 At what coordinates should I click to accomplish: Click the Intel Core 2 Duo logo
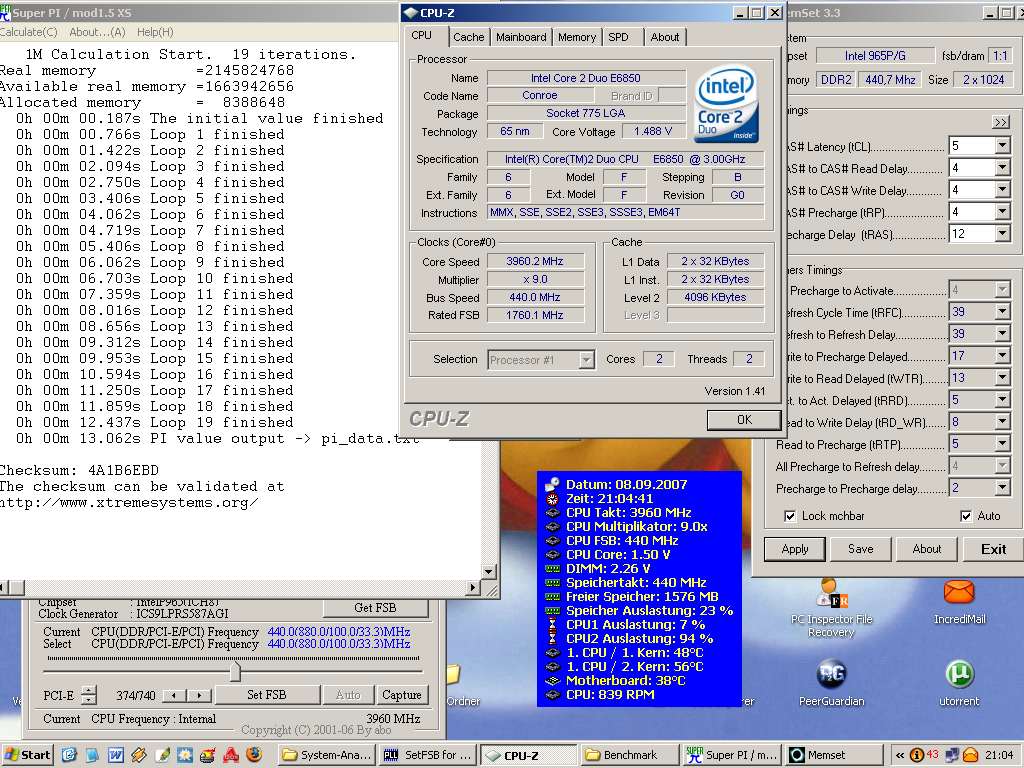click(x=726, y=103)
